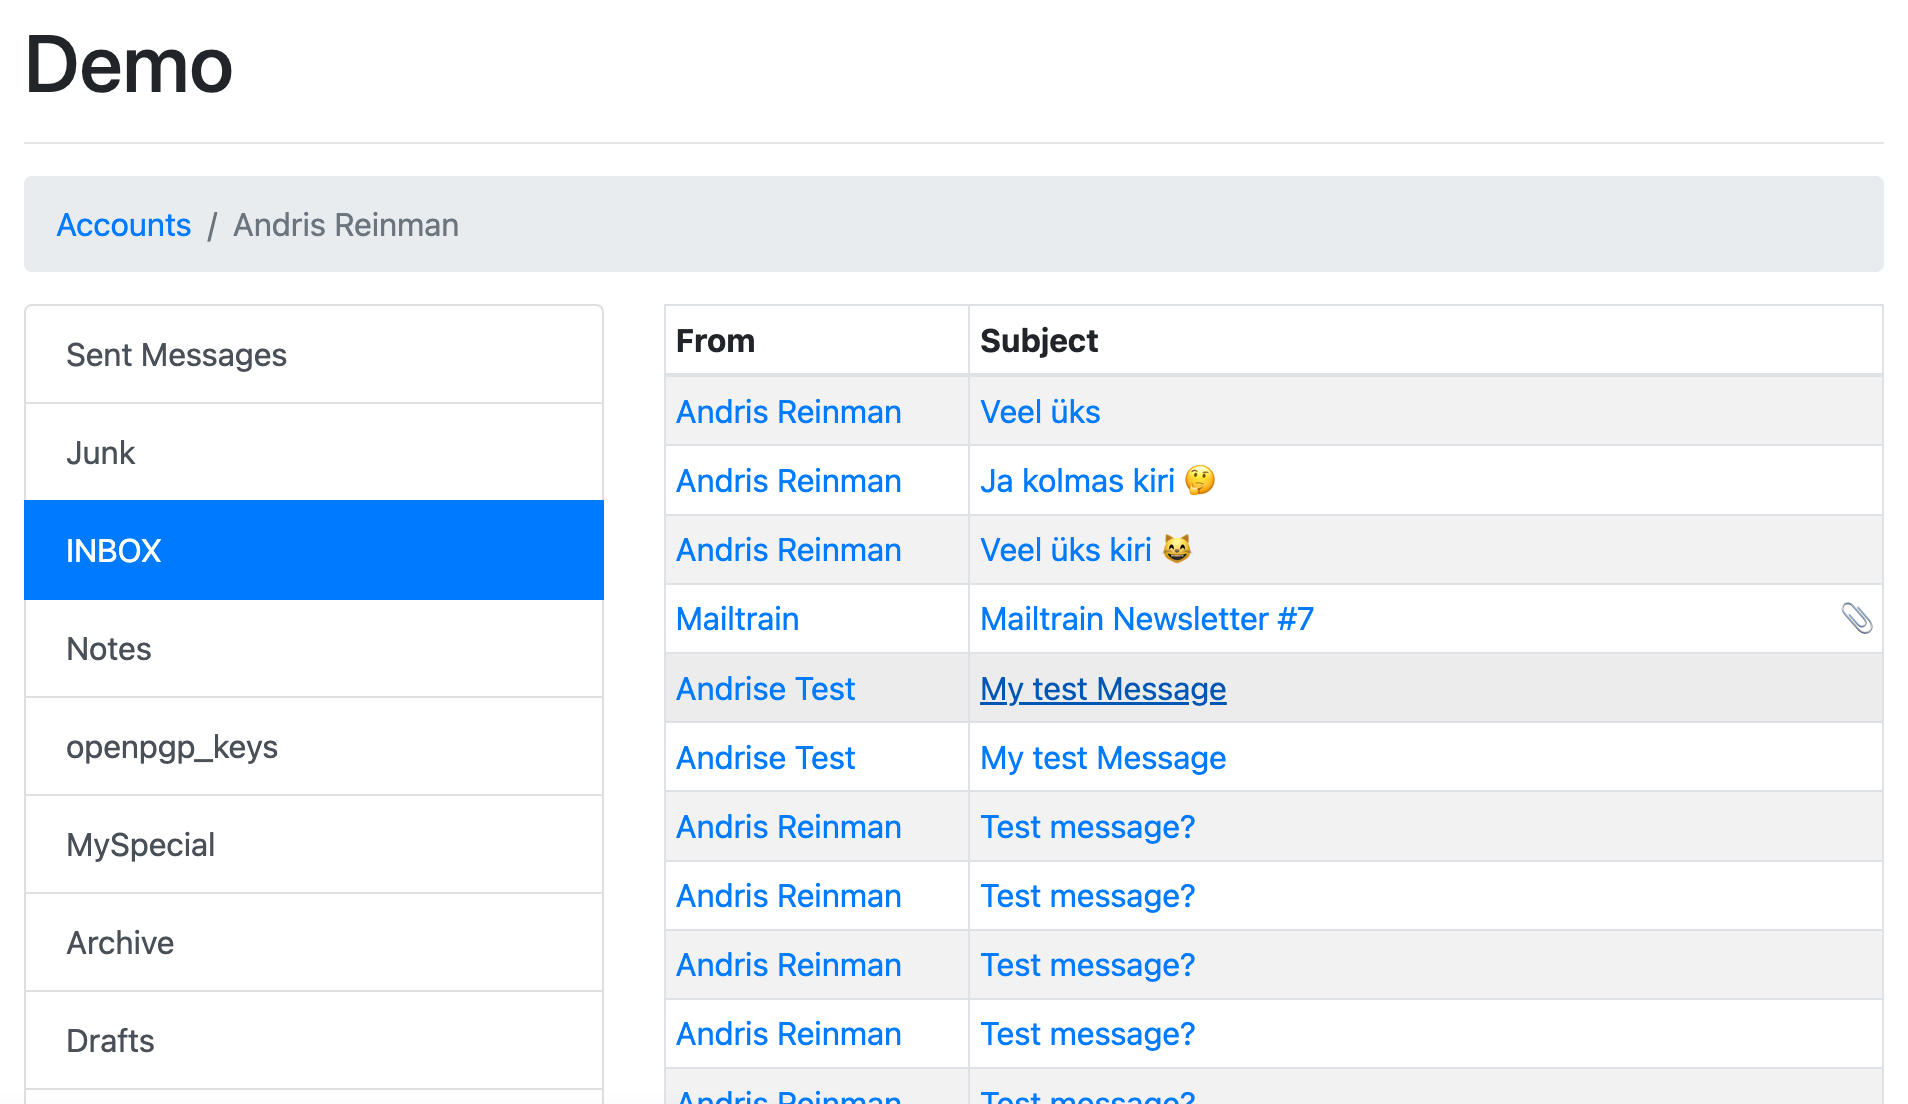The height and width of the screenshot is (1104, 1908).
Task: Click the Mailtrain sender link
Action: click(x=737, y=619)
